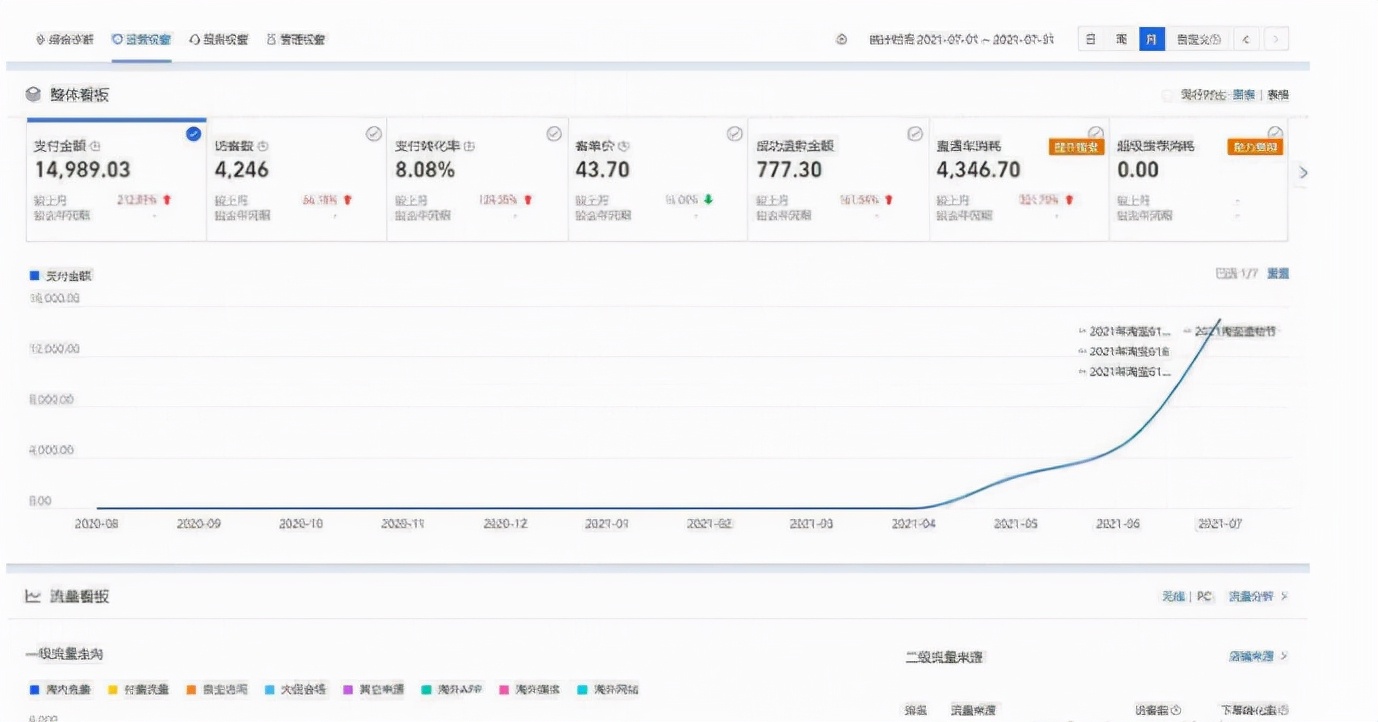Image resolution: width=1378 pixels, height=722 pixels.
Task: Click the line-chart icon beside the traffic dashboard heading
Action: 34,596
